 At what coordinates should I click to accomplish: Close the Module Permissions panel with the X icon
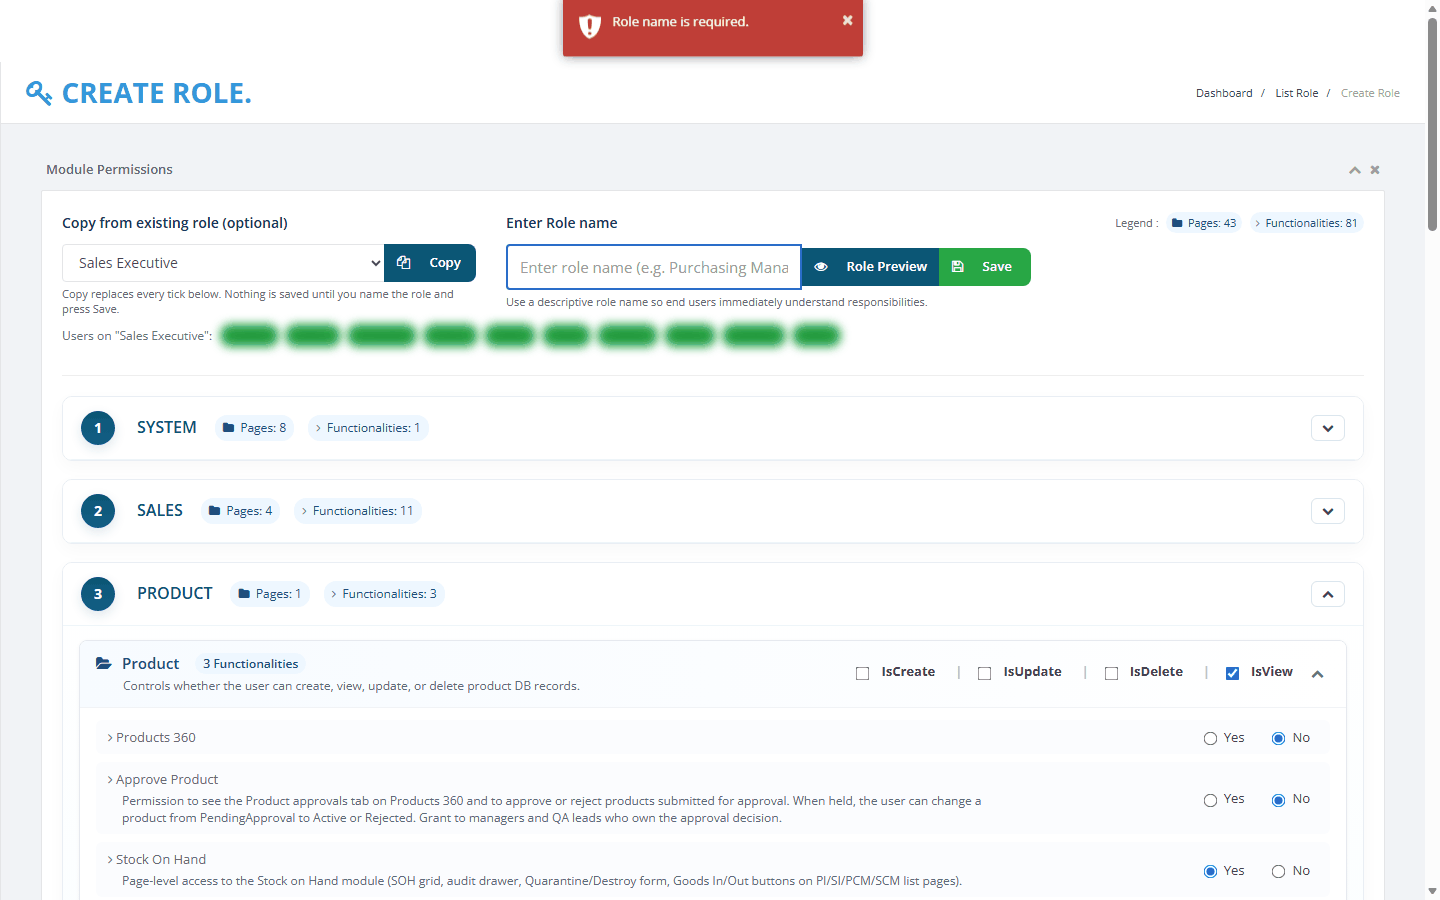tap(1375, 170)
